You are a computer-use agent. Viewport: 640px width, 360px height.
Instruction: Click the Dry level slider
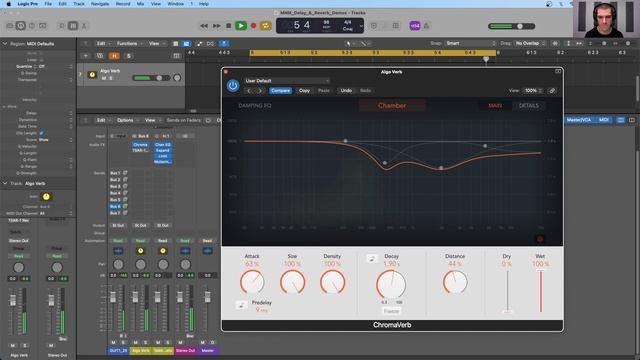pos(507,291)
